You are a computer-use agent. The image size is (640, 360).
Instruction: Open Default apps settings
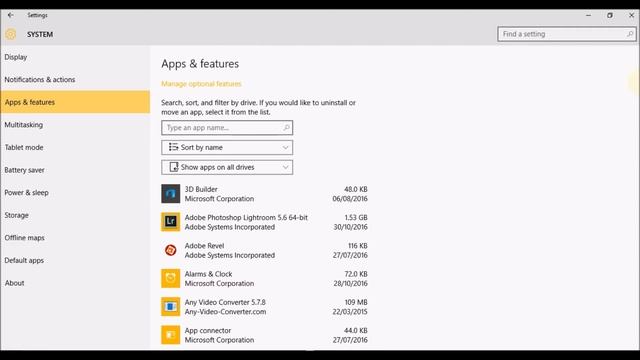(x=75, y=260)
